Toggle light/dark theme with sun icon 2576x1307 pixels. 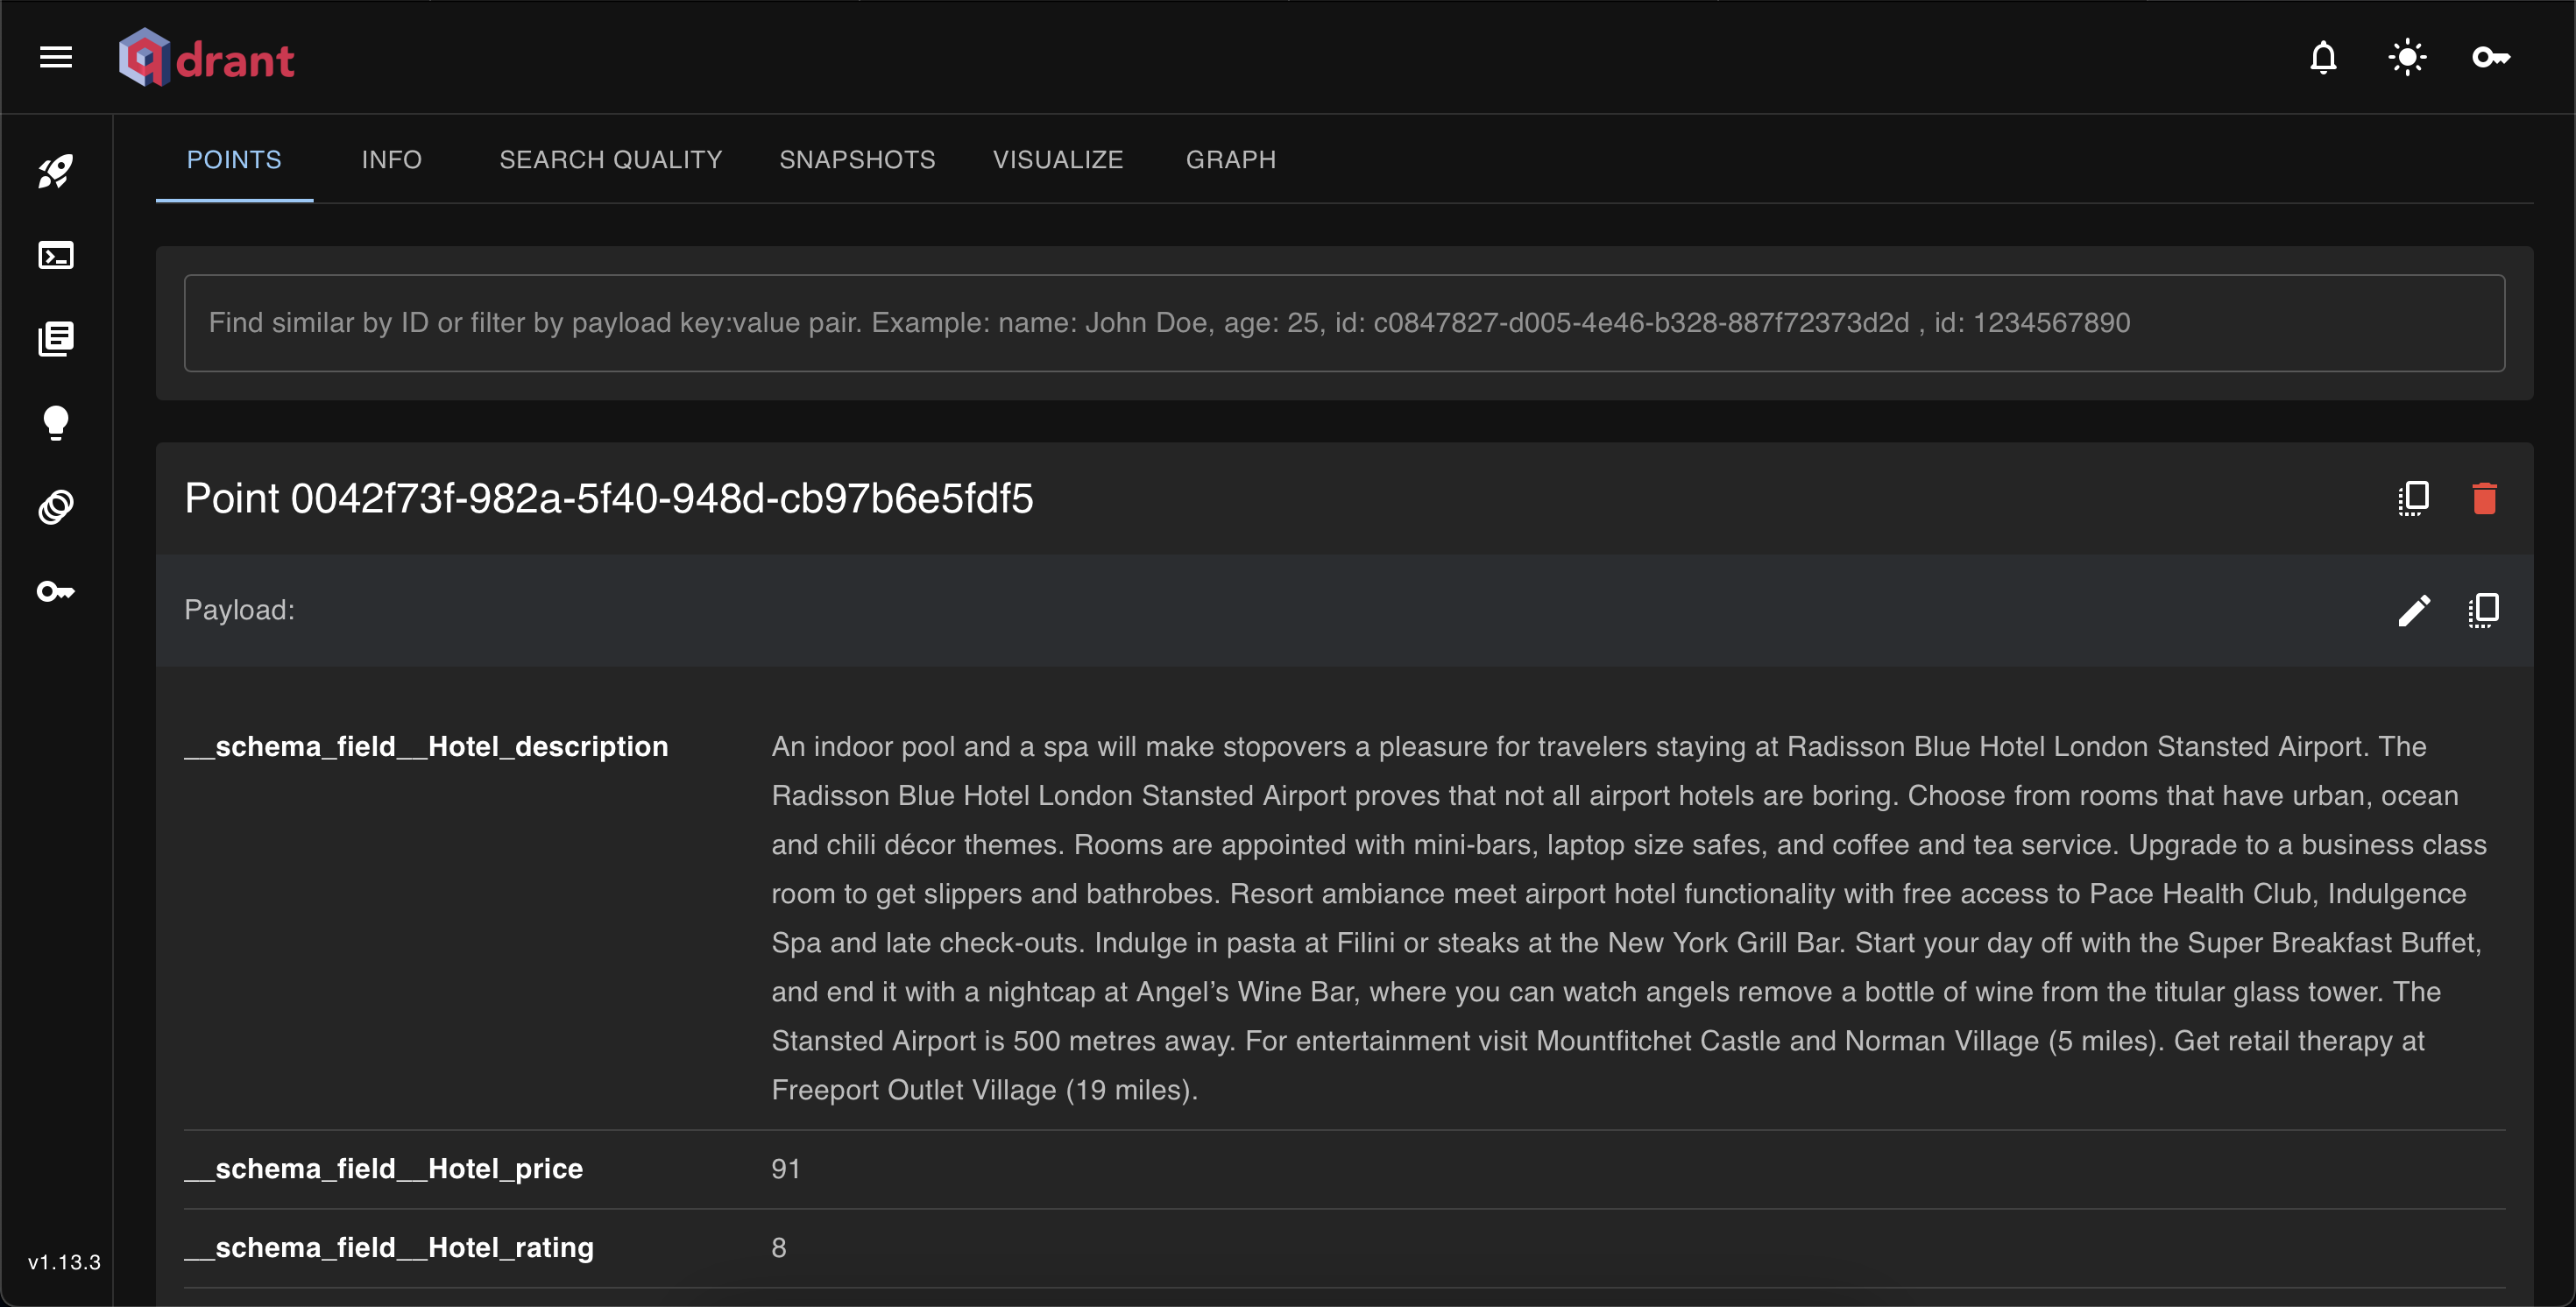point(2406,58)
